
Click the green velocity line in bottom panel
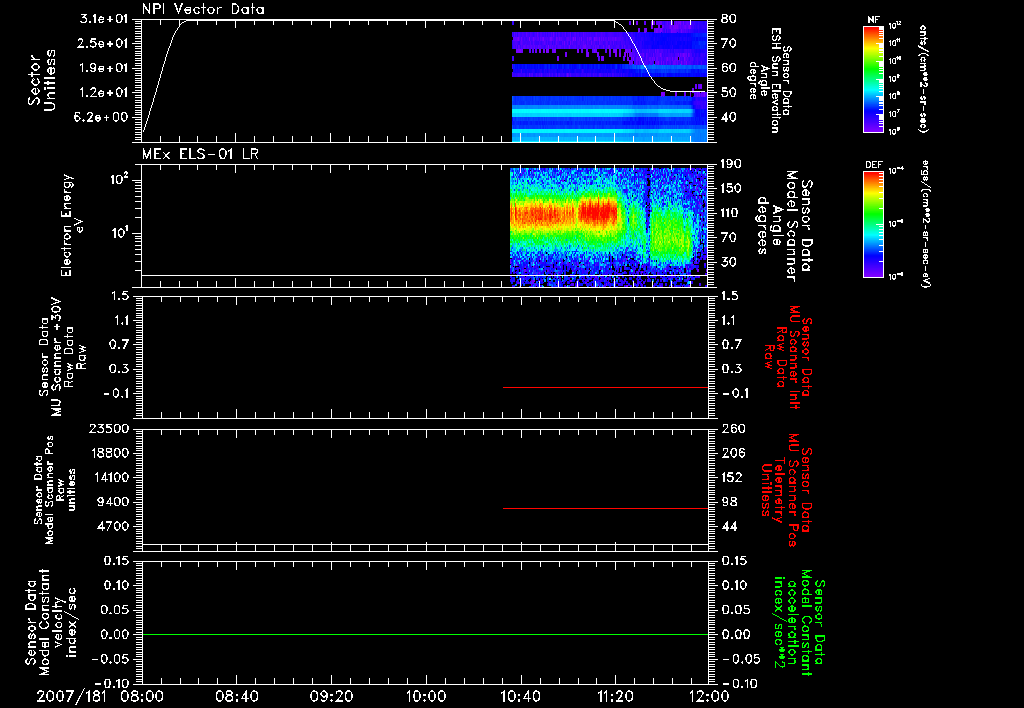click(424, 634)
